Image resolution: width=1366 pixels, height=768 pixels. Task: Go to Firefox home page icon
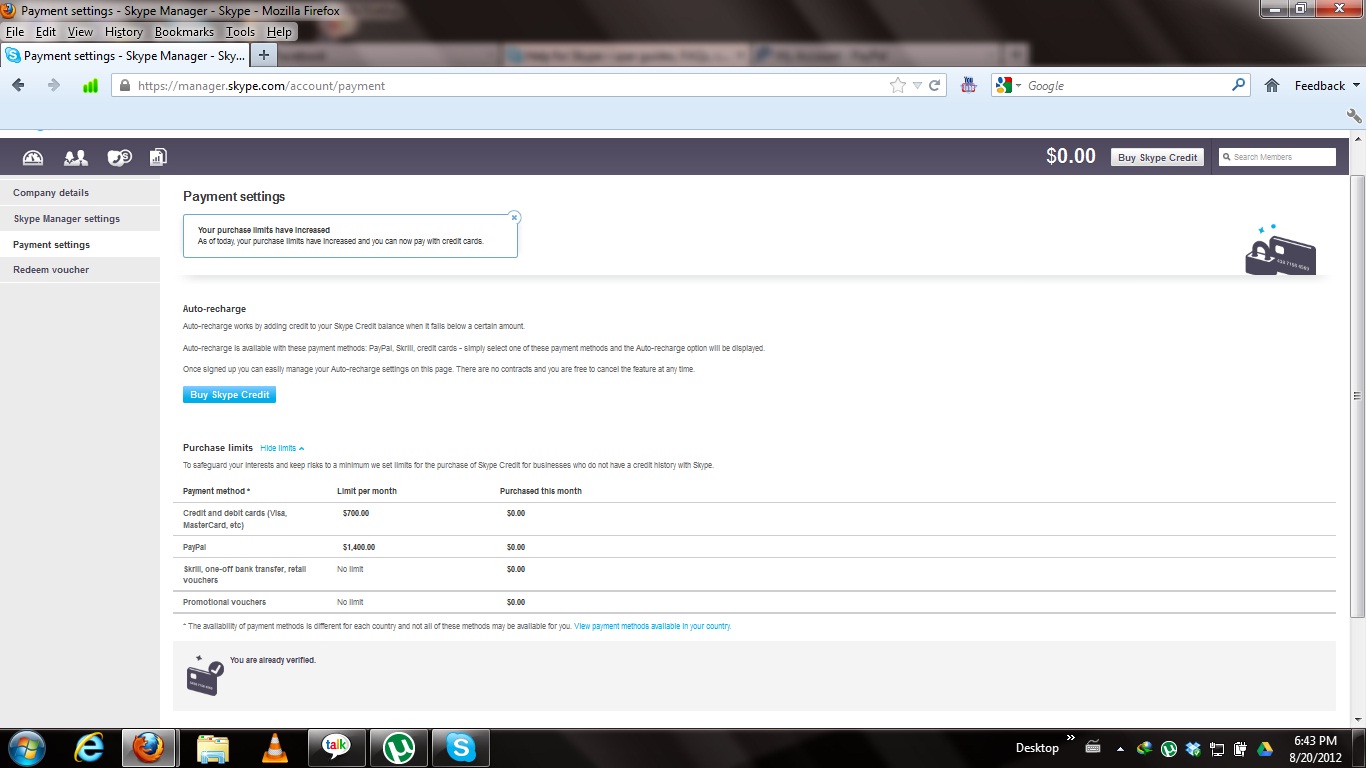pos(1272,86)
